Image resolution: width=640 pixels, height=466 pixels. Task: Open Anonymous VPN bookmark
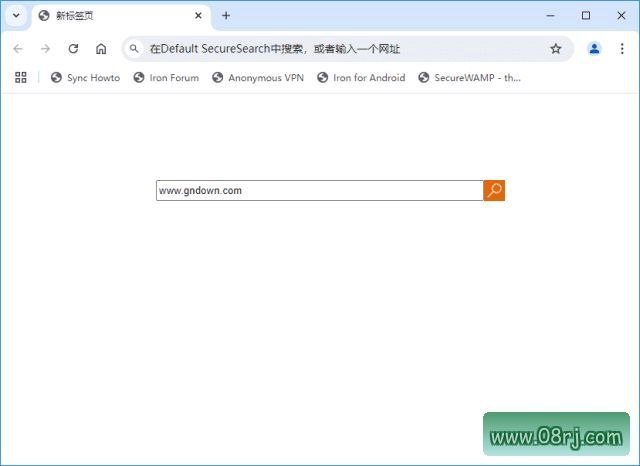pyautogui.click(x=258, y=78)
